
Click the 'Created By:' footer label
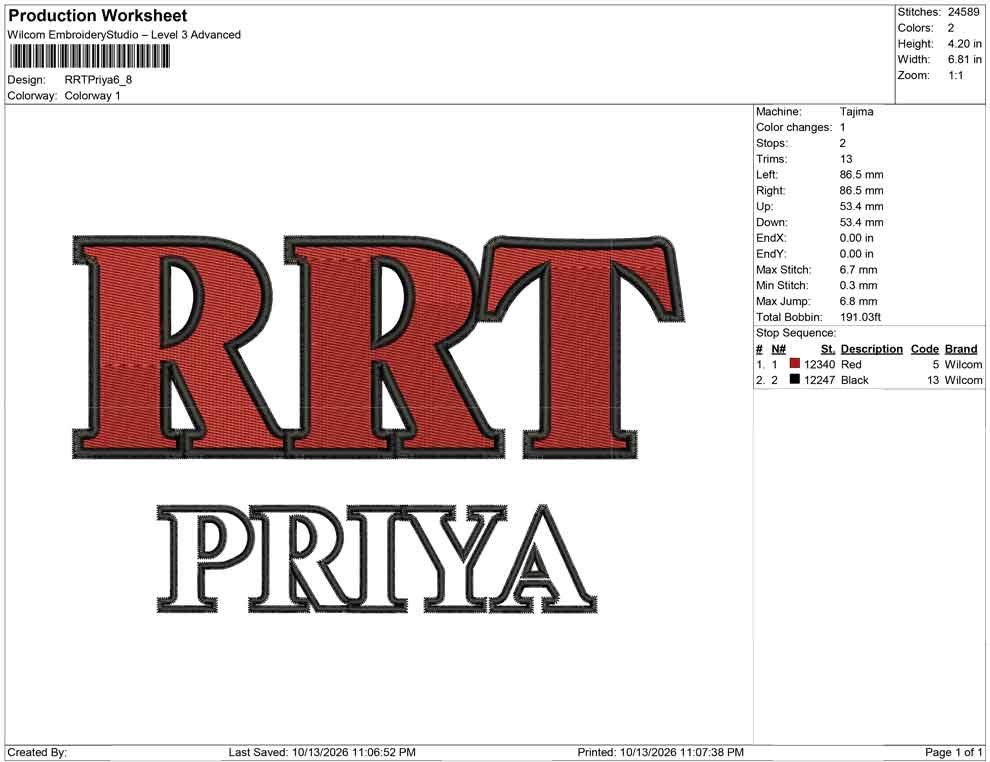(x=37, y=752)
